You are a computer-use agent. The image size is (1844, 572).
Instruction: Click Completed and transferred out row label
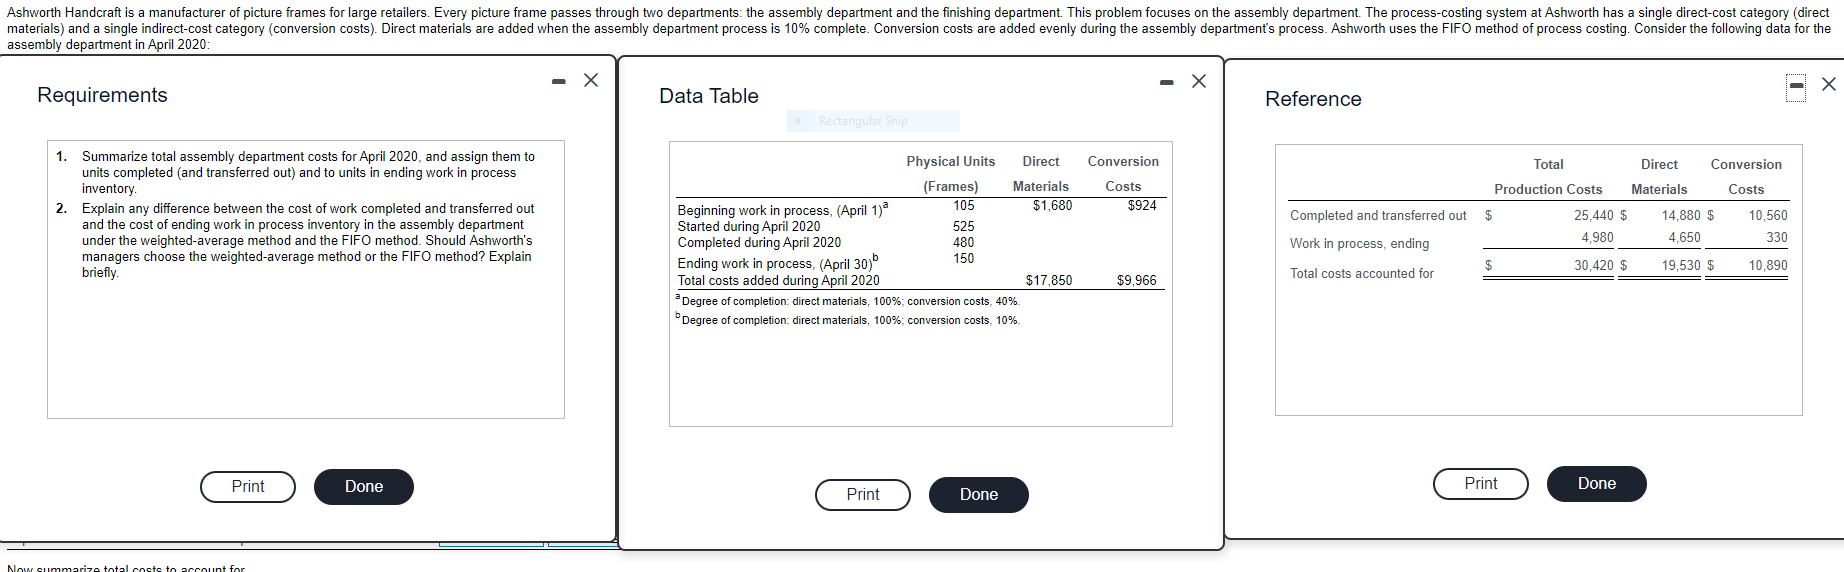click(1378, 215)
